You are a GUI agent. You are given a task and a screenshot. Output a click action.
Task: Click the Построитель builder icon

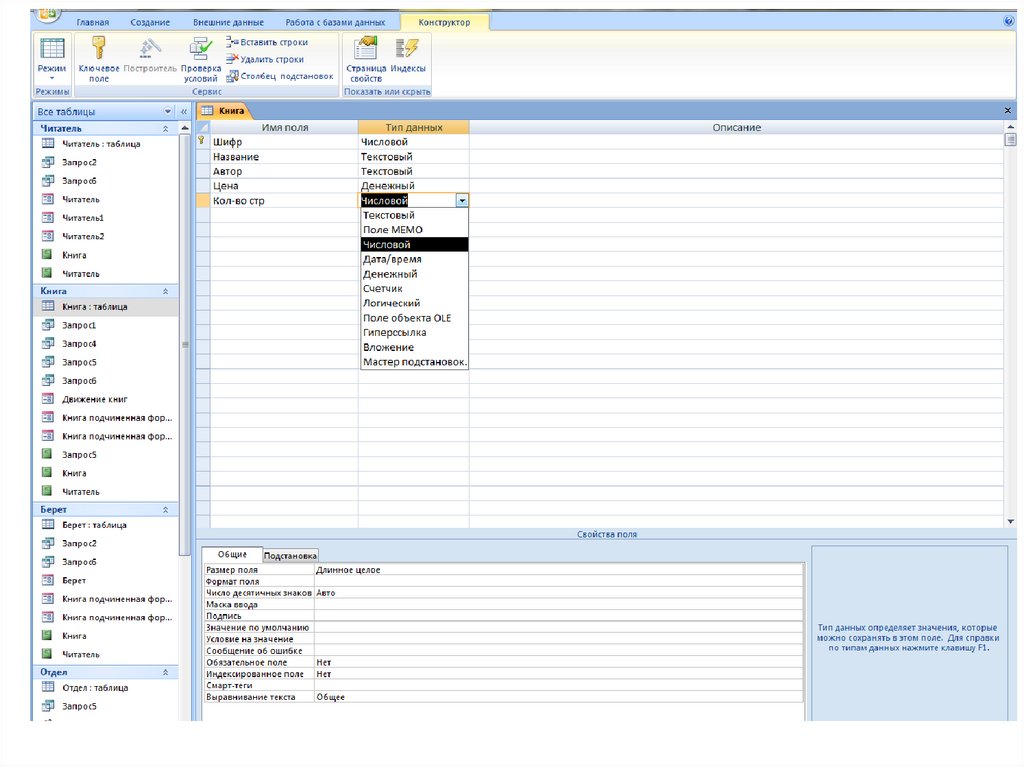pyautogui.click(x=150, y=48)
